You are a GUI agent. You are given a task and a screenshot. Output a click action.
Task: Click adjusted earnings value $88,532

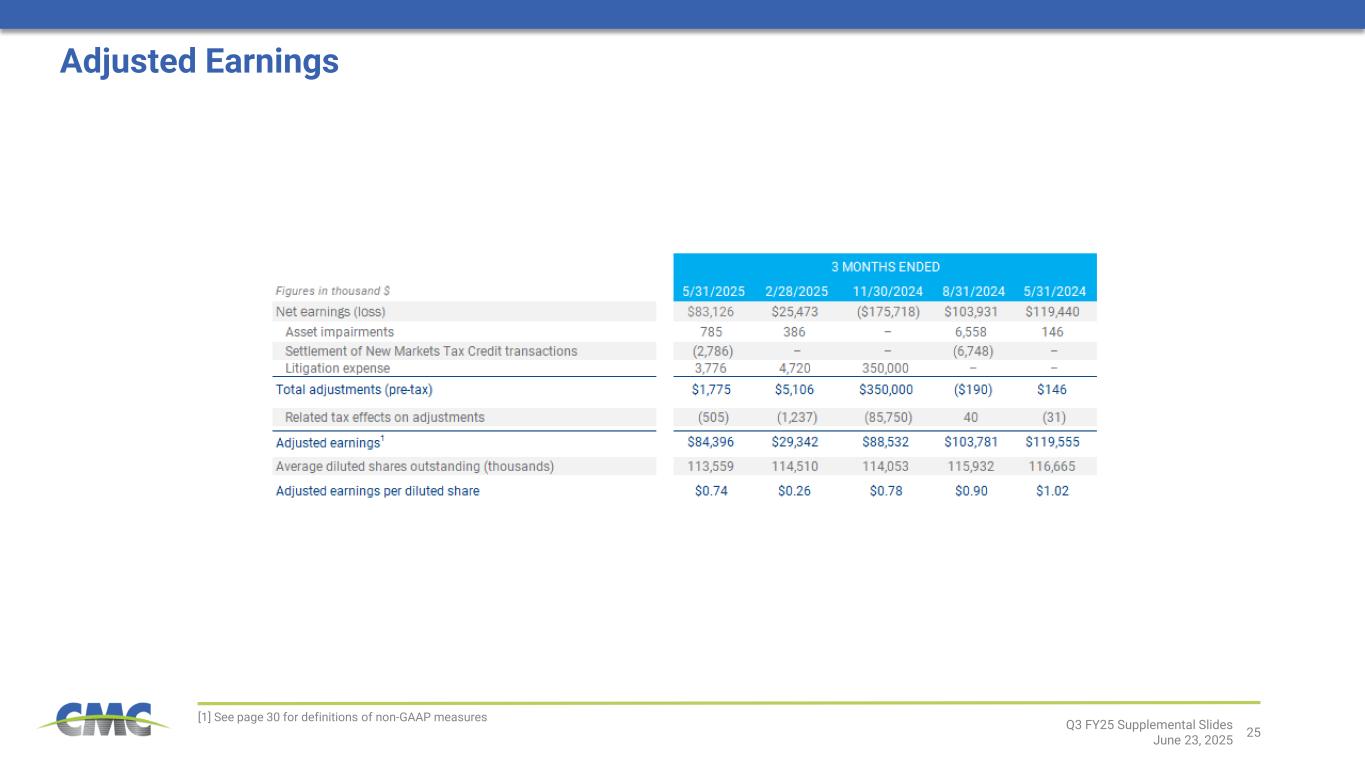[886, 442]
